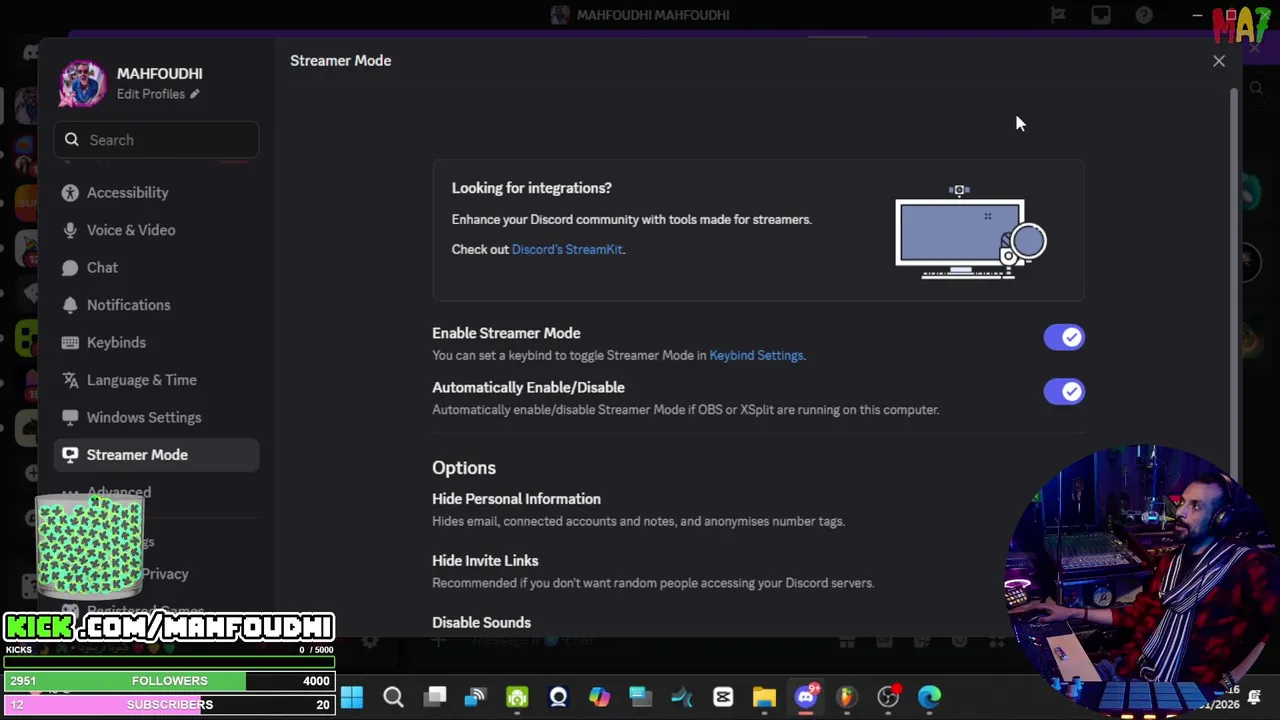Click the Chat bubble icon in sidebar
Viewport: 1280px width, 720px height.
coord(70,268)
